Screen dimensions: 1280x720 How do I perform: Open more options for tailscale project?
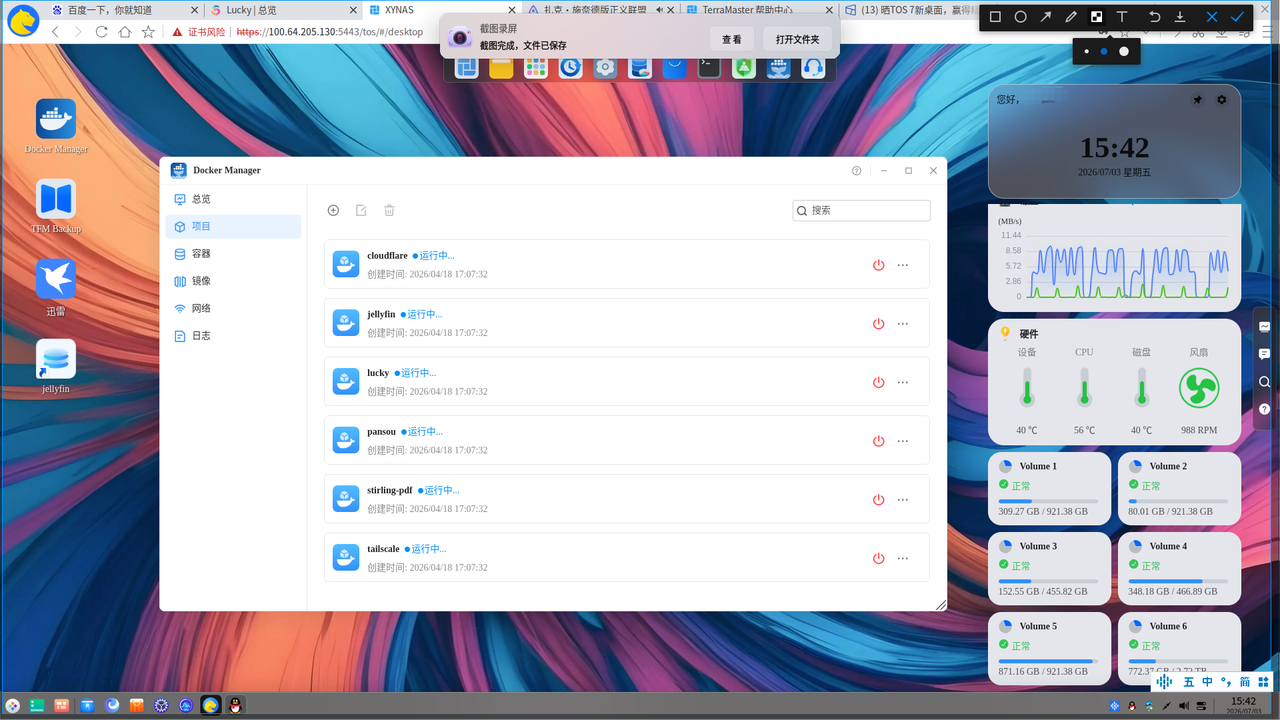[x=903, y=558]
